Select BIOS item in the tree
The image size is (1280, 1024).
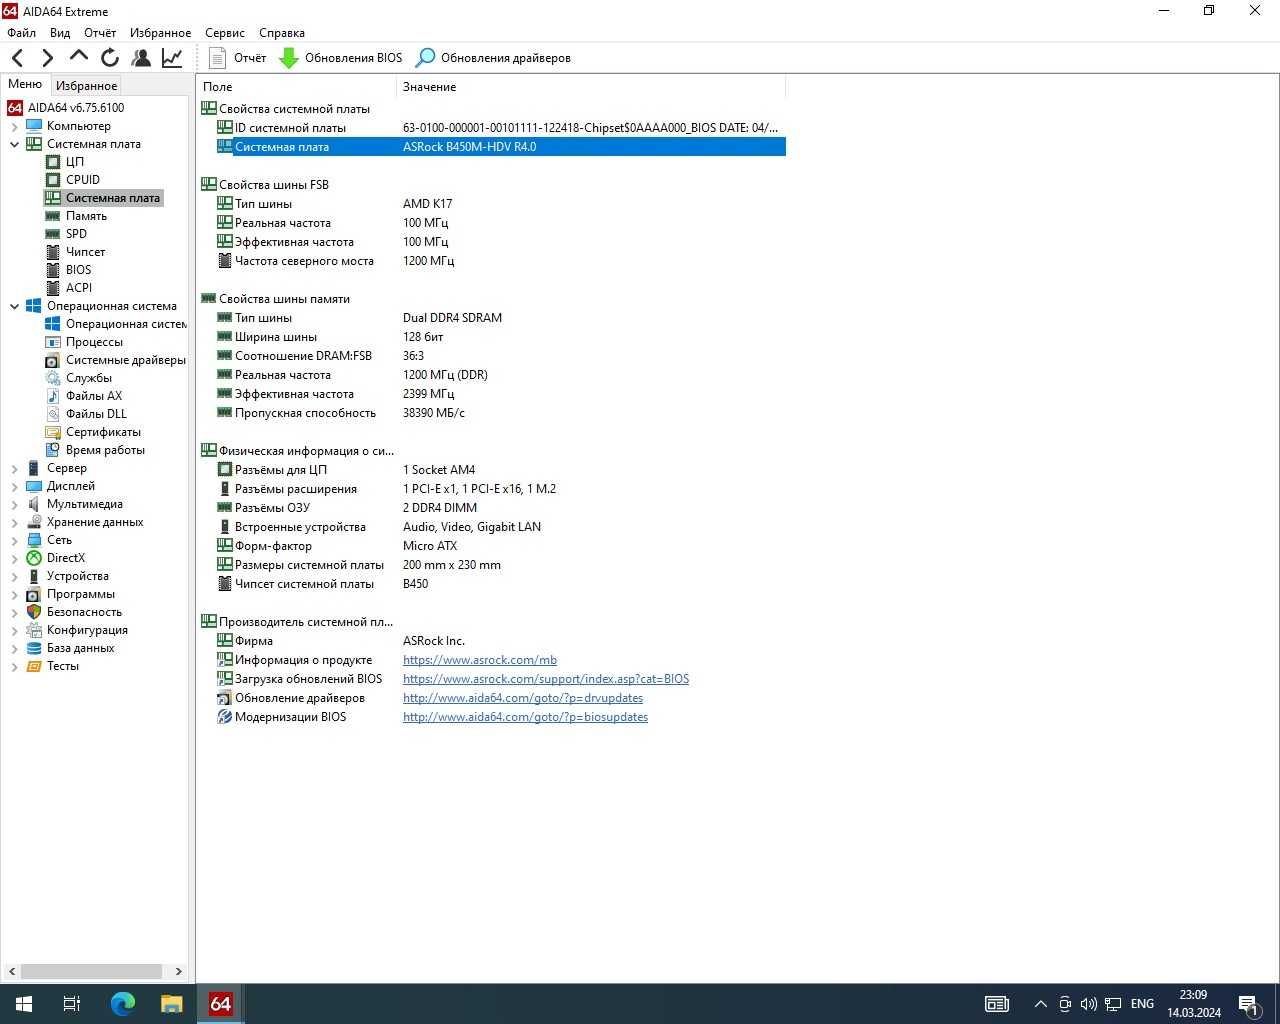(x=78, y=270)
